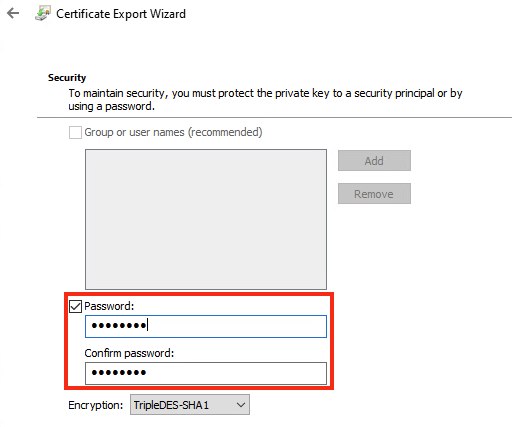Click the private key security description text
This screenshot has width=529, height=427.
tap(265, 99)
